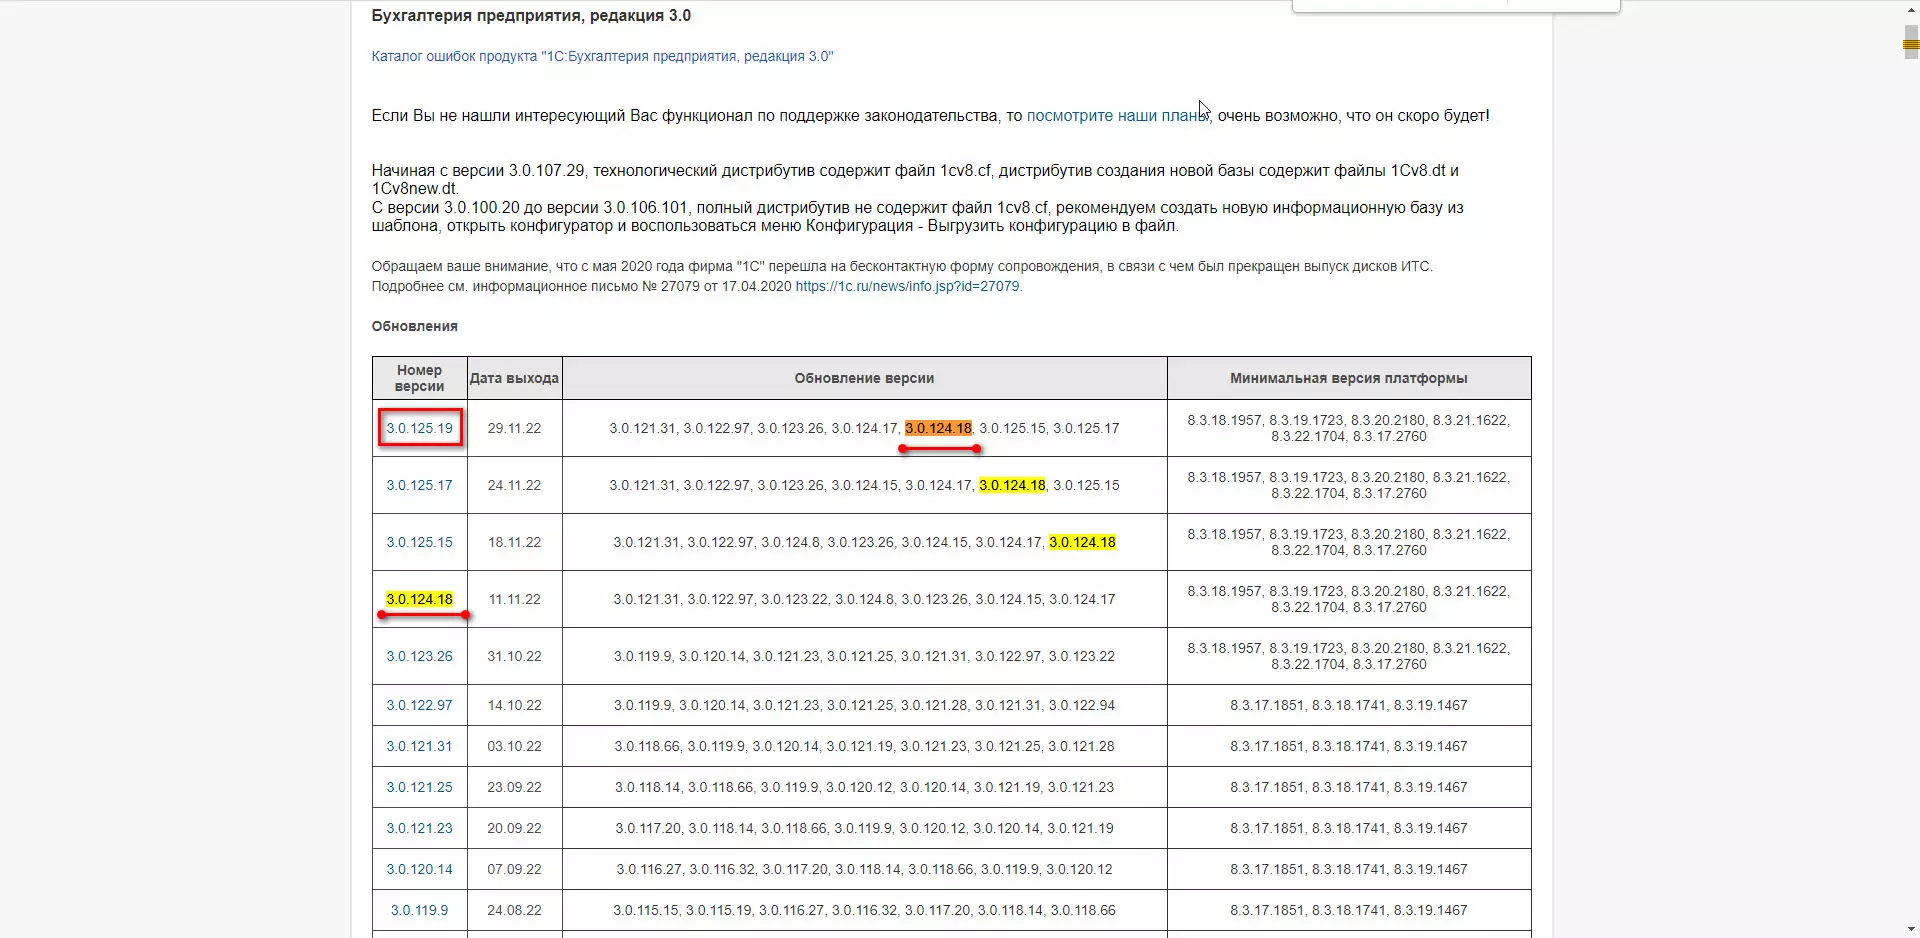The image size is (1920, 938).
Task: Click the platform versions cell for 3.0.121.31
Action: tap(1349, 746)
